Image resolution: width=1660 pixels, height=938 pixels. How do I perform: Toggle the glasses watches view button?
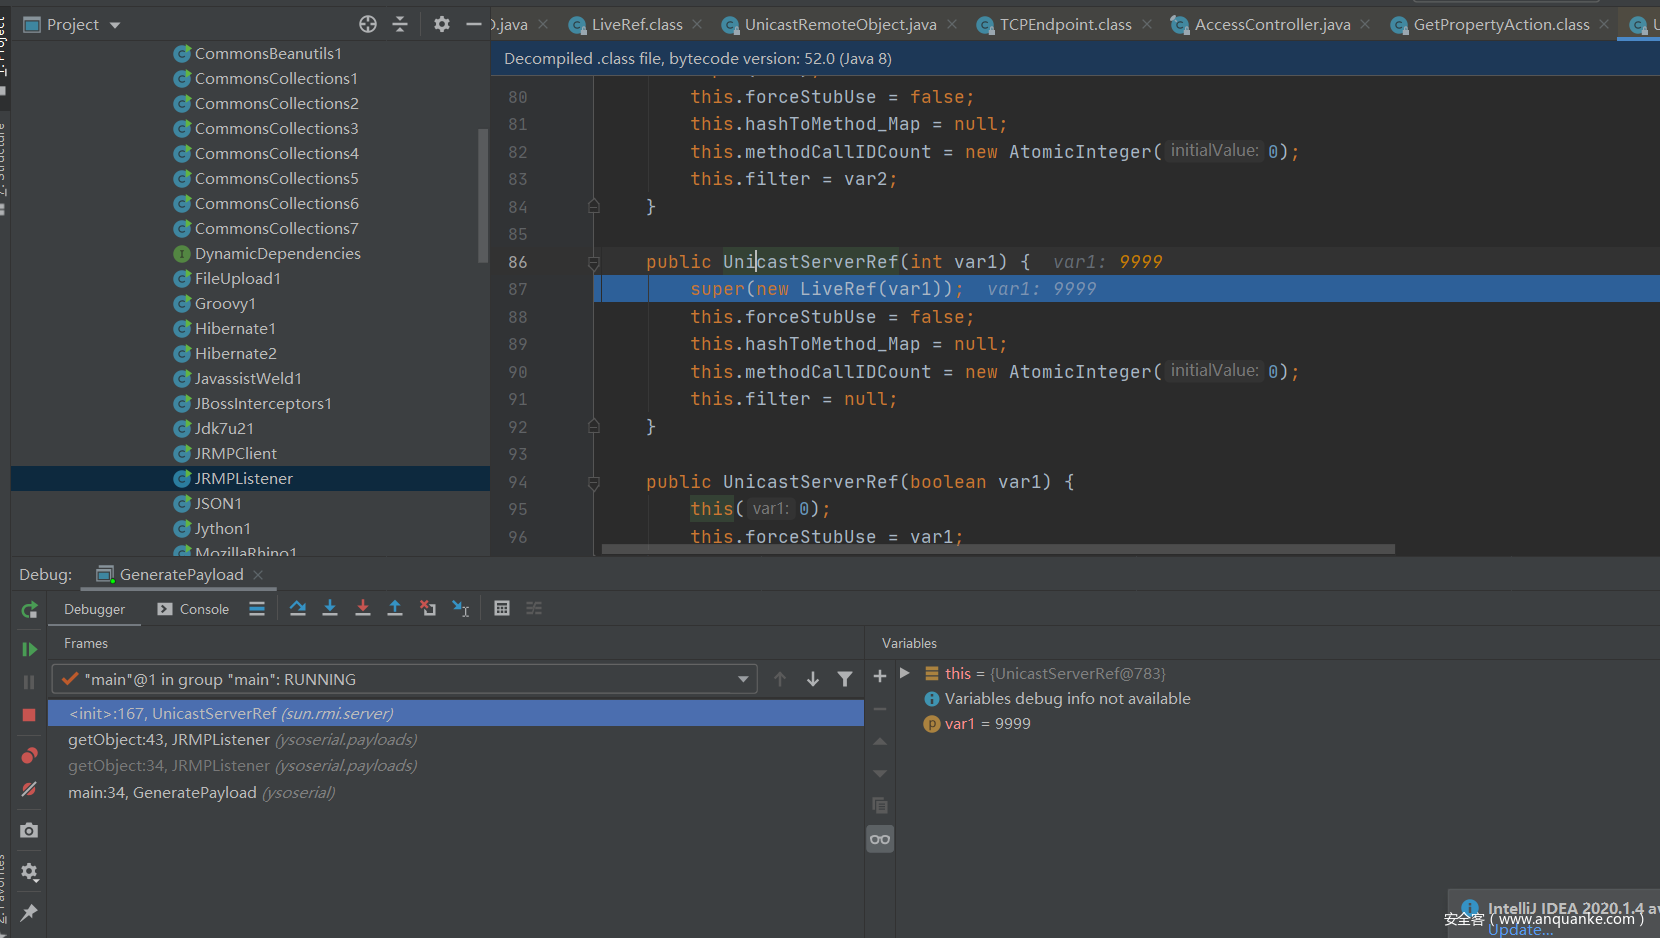[x=880, y=839]
